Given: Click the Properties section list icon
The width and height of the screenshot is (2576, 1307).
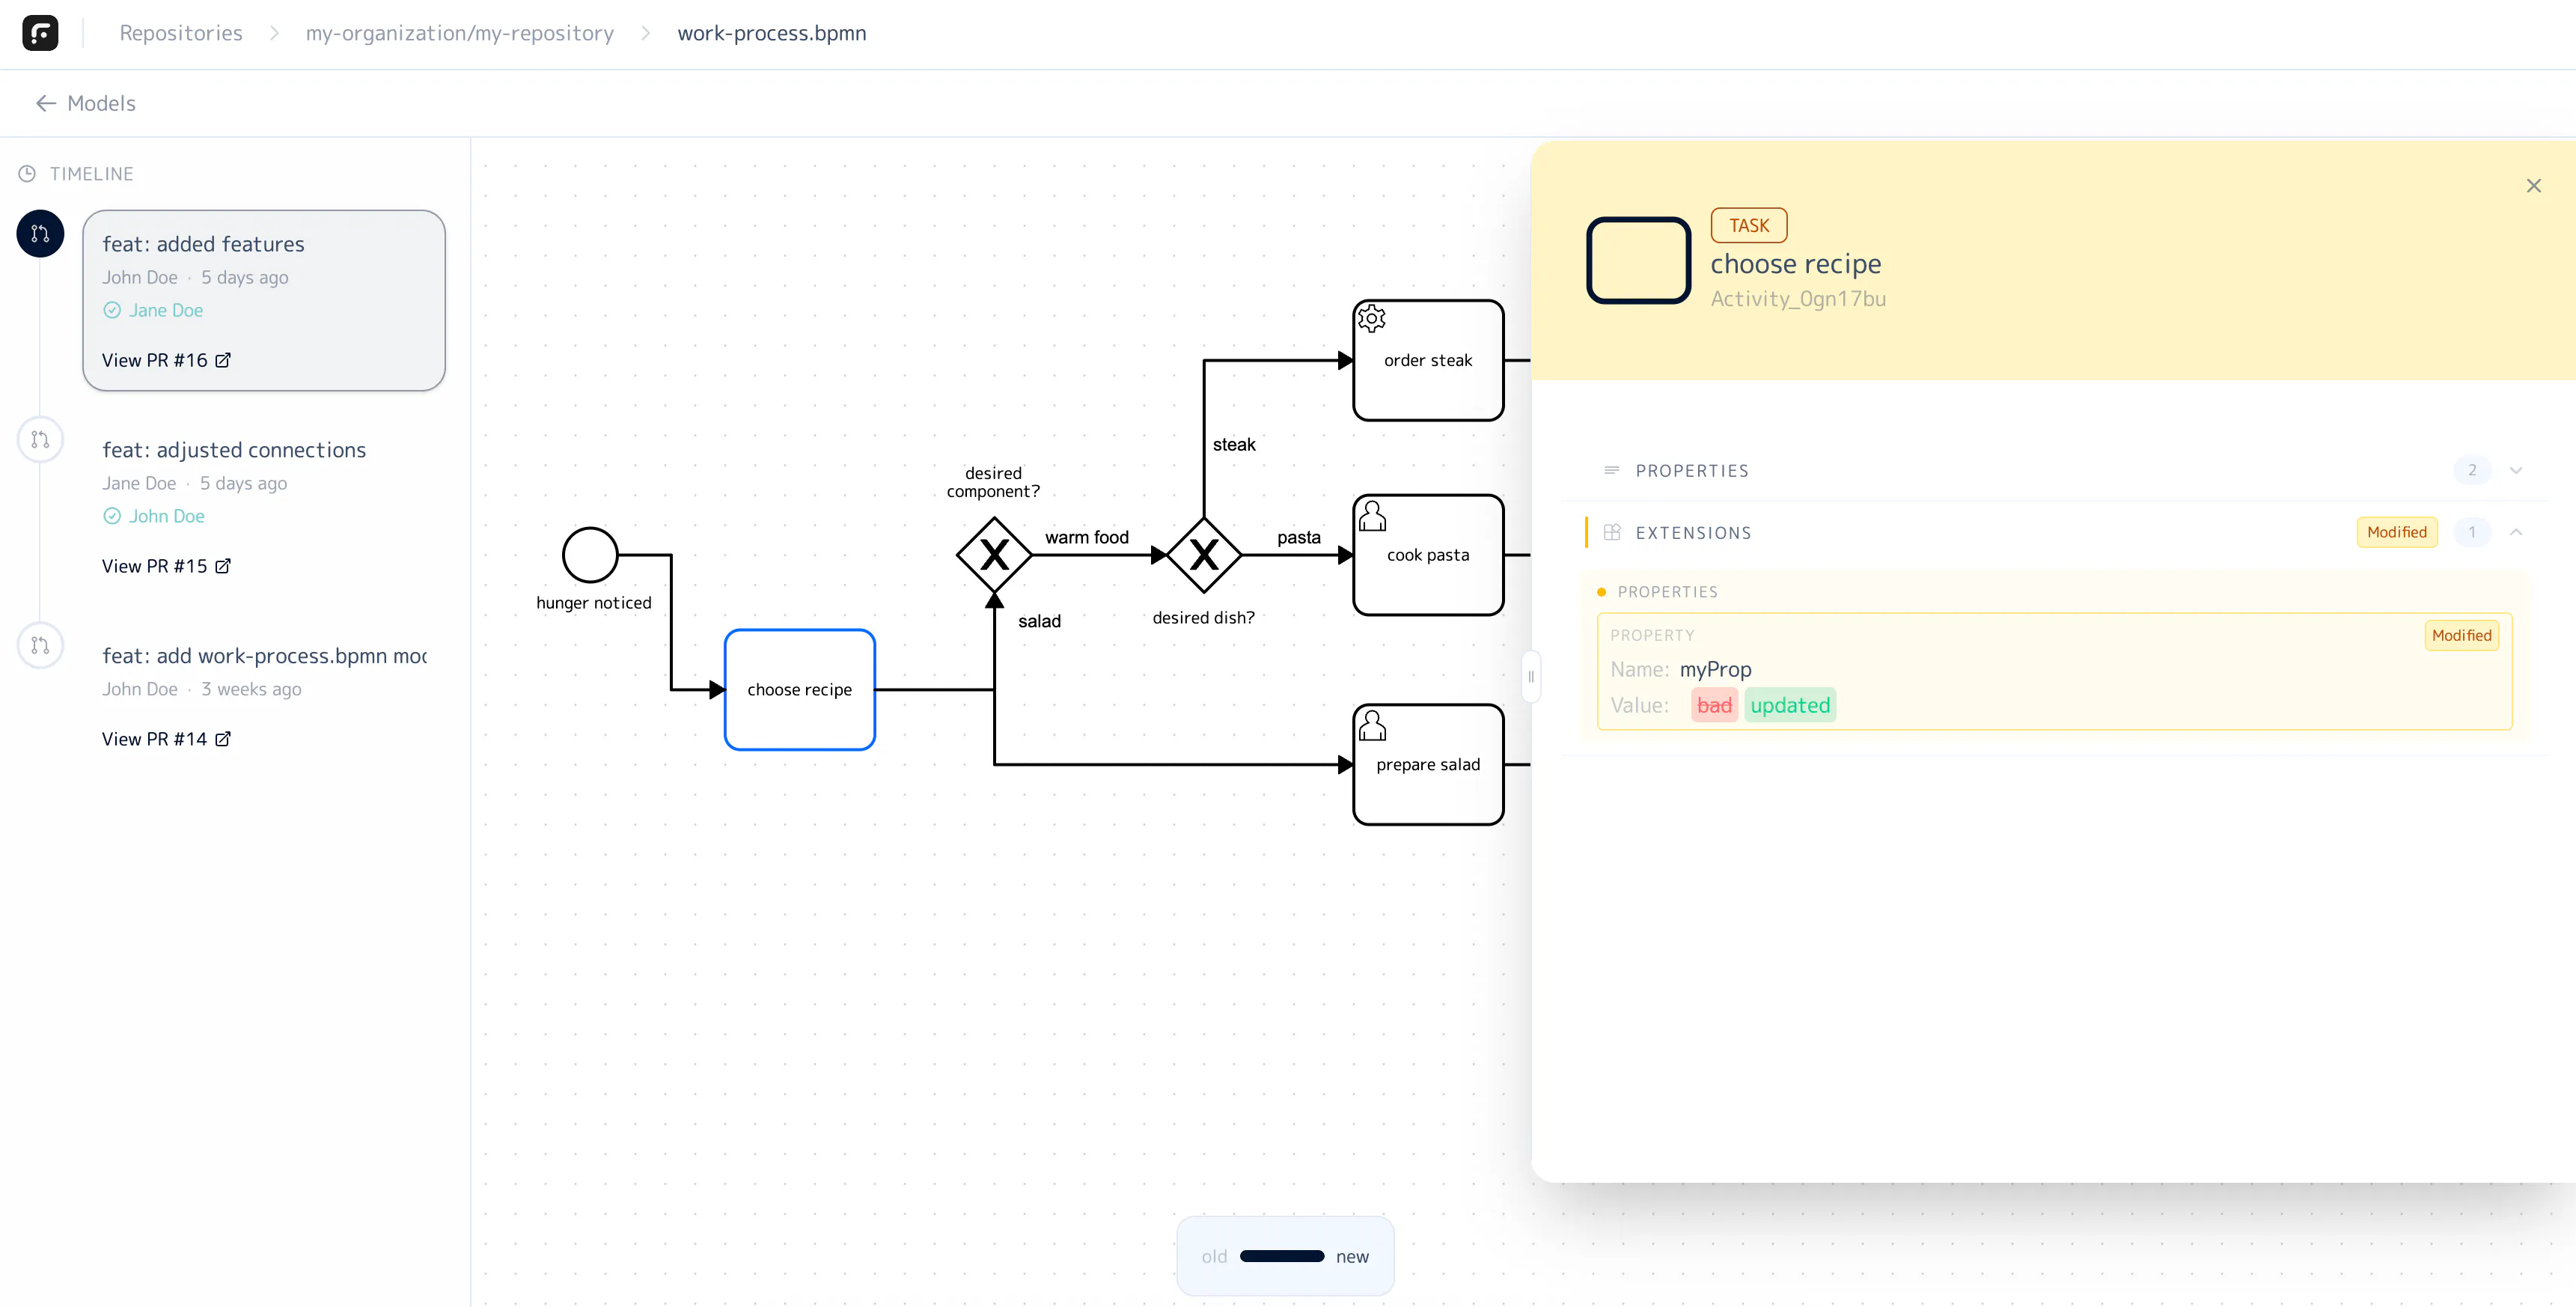Looking at the screenshot, I should [1612, 471].
